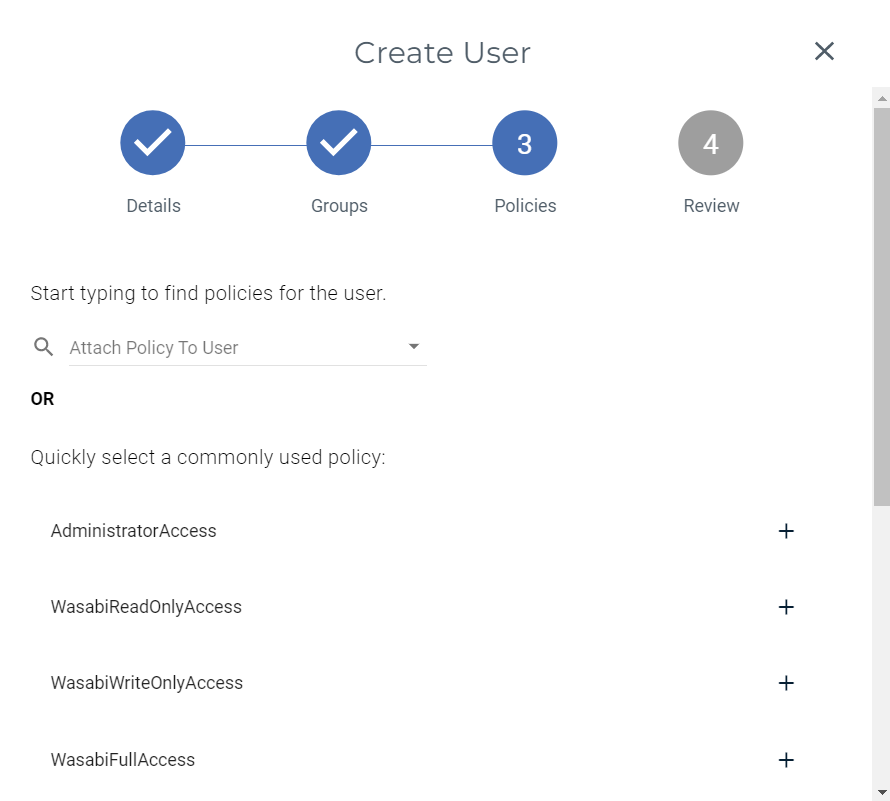The image size is (890, 801).
Task: Click the search magnifier icon
Action: pyautogui.click(x=43, y=347)
